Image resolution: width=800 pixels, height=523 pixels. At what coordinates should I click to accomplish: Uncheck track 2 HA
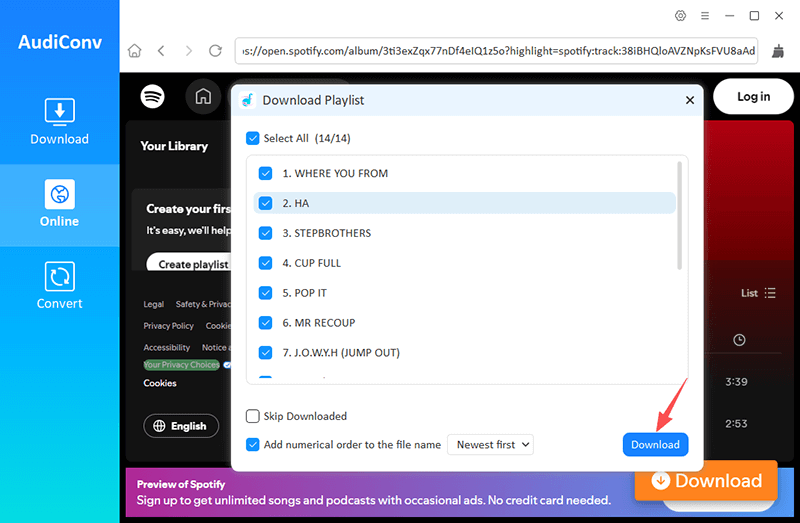(x=265, y=203)
